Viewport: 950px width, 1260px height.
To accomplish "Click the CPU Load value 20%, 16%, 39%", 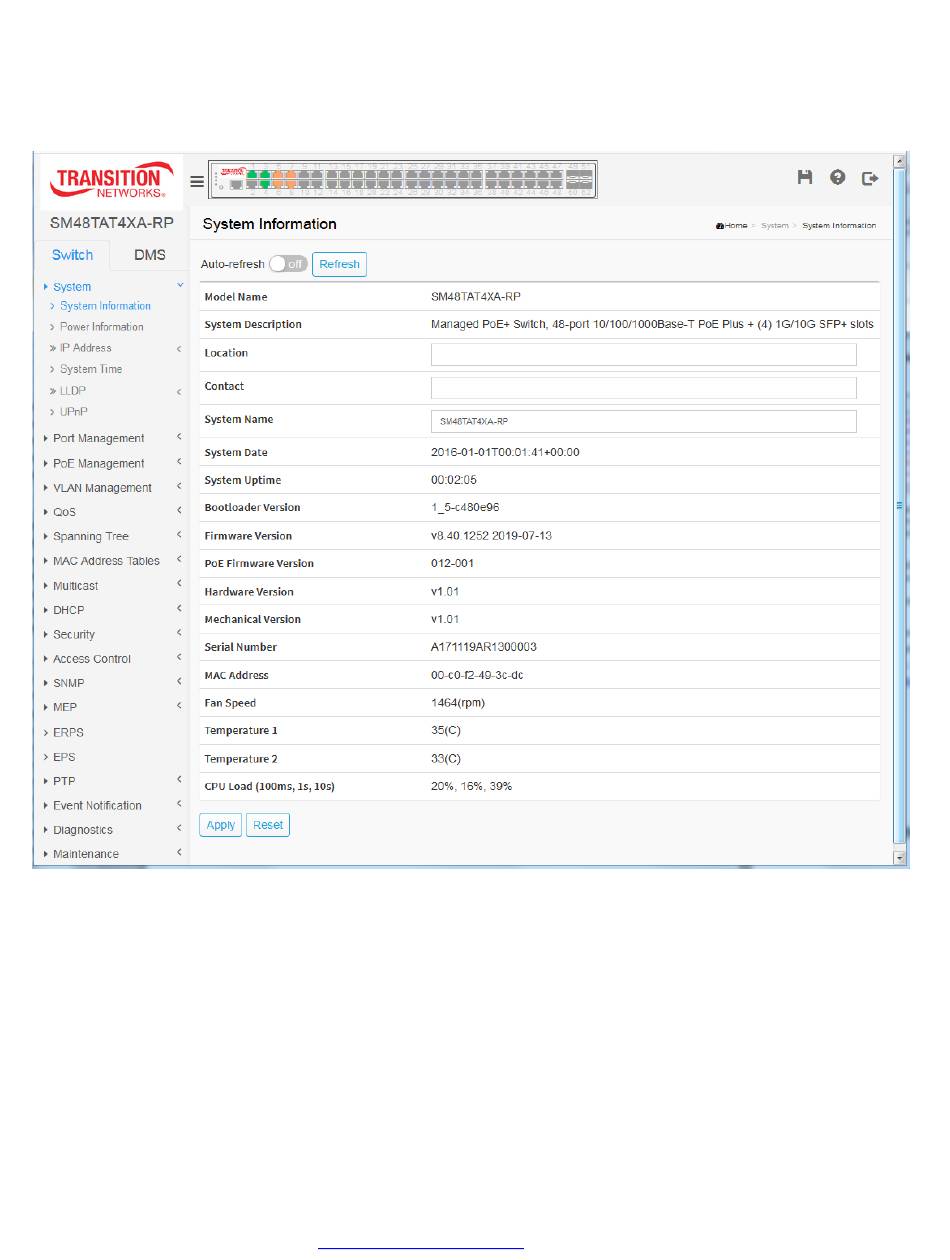I will tap(471, 786).
